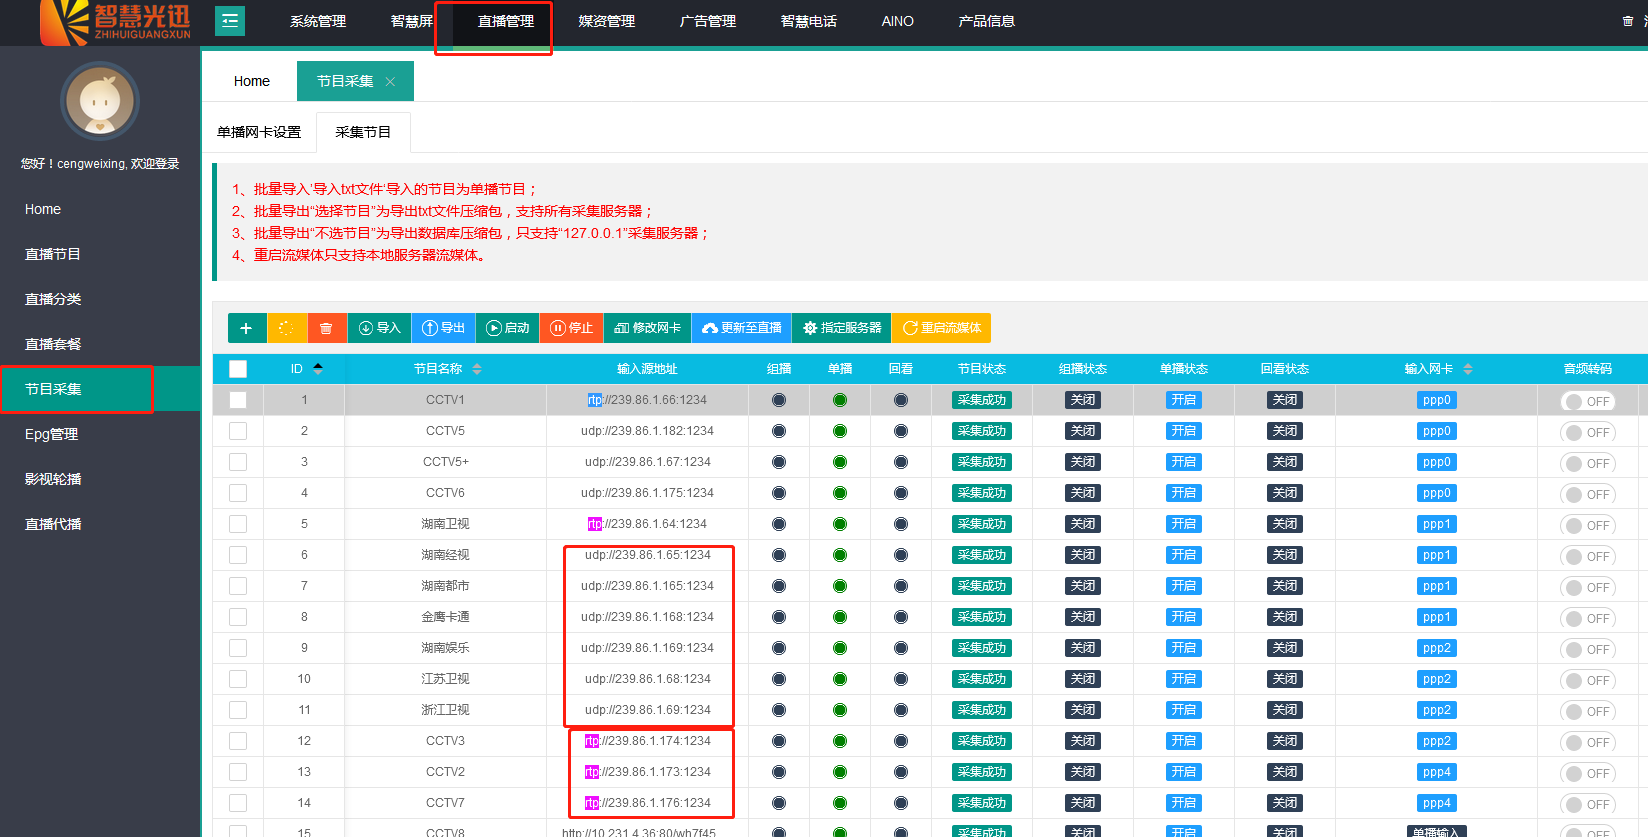This screenshot has width=1648, height=837.
Task: Sort by 节目名称 column arrows
Action: pyautogui.click(x=477, y=369)
